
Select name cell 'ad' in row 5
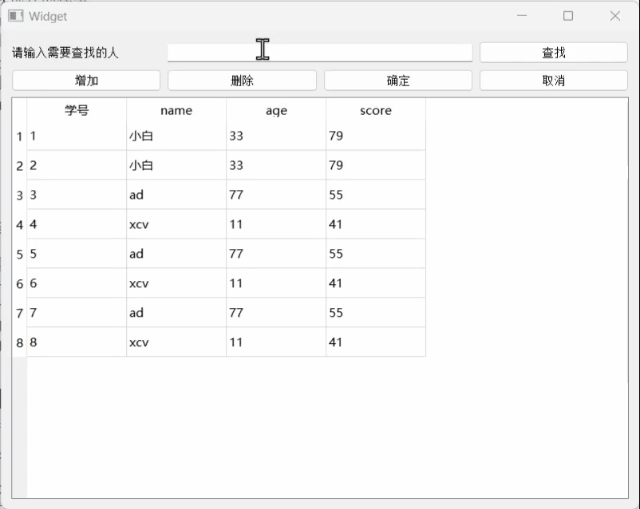click(x=176, y=253)
